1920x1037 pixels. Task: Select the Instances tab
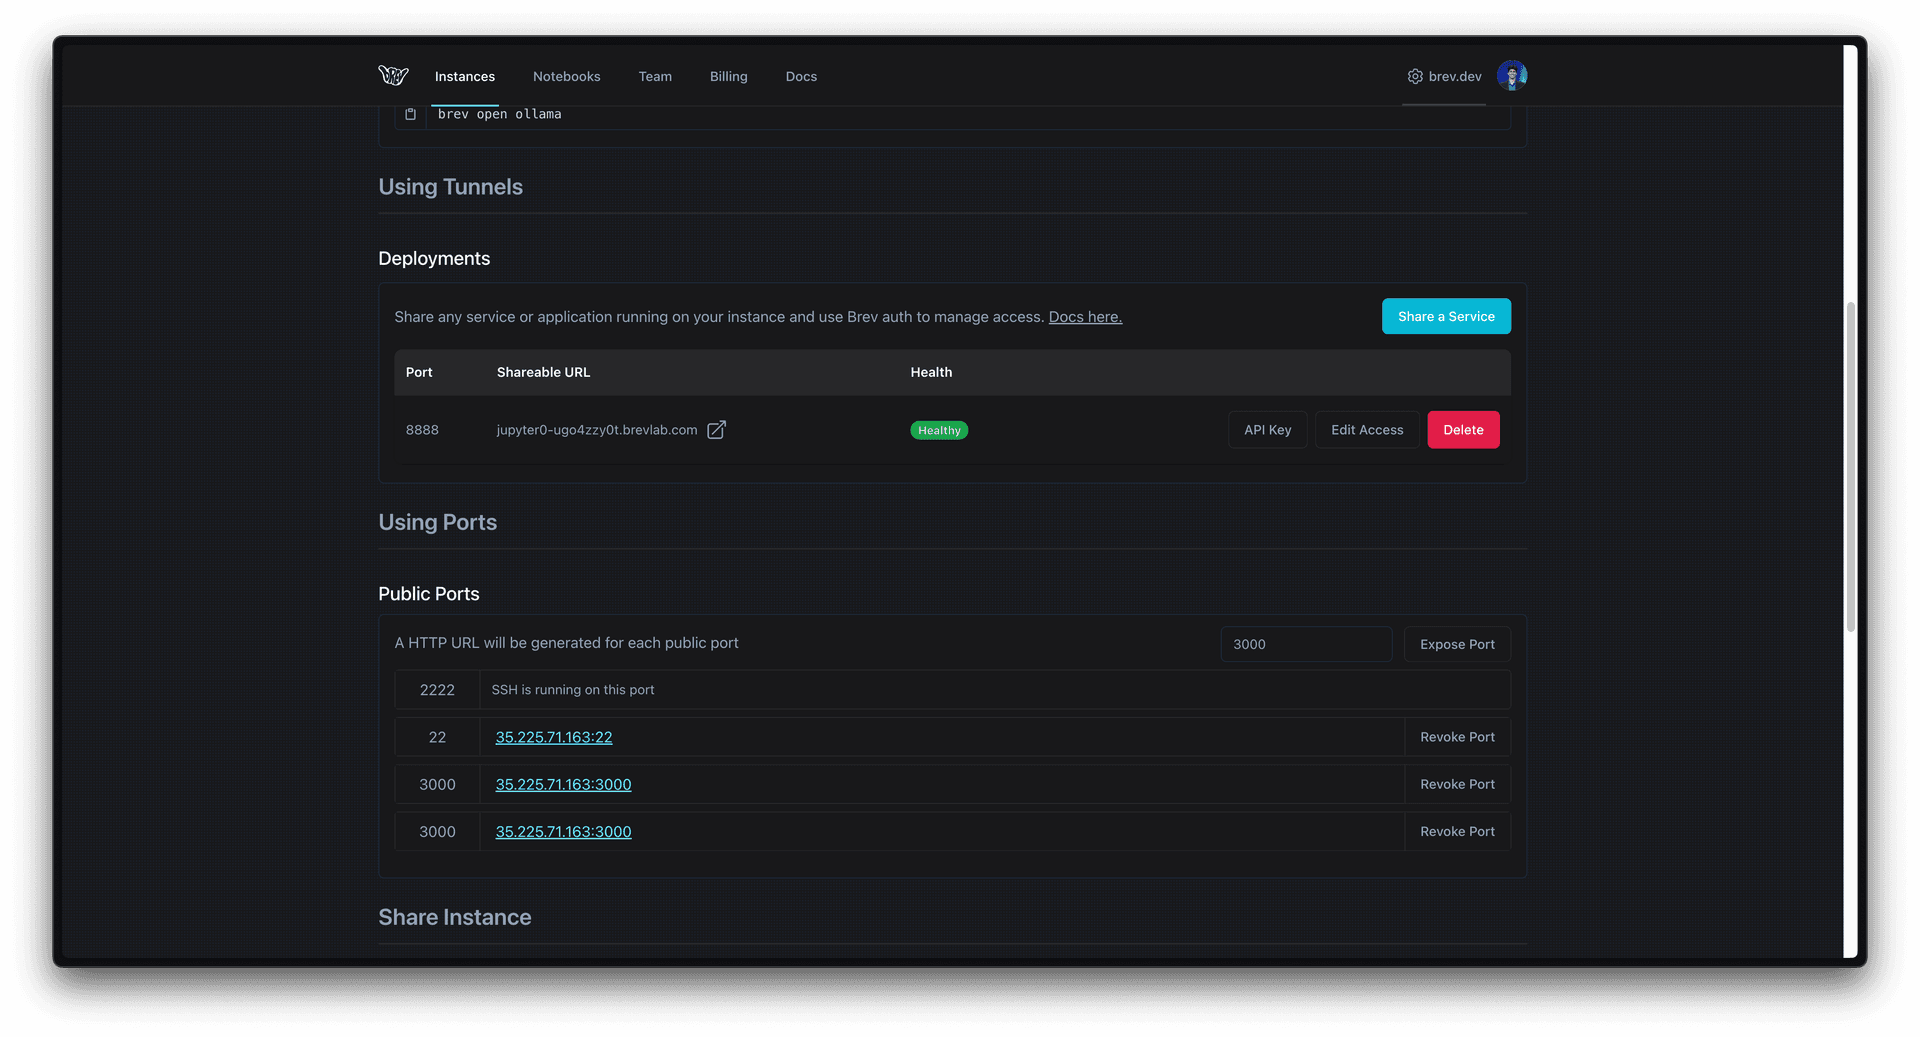(464, 77)
